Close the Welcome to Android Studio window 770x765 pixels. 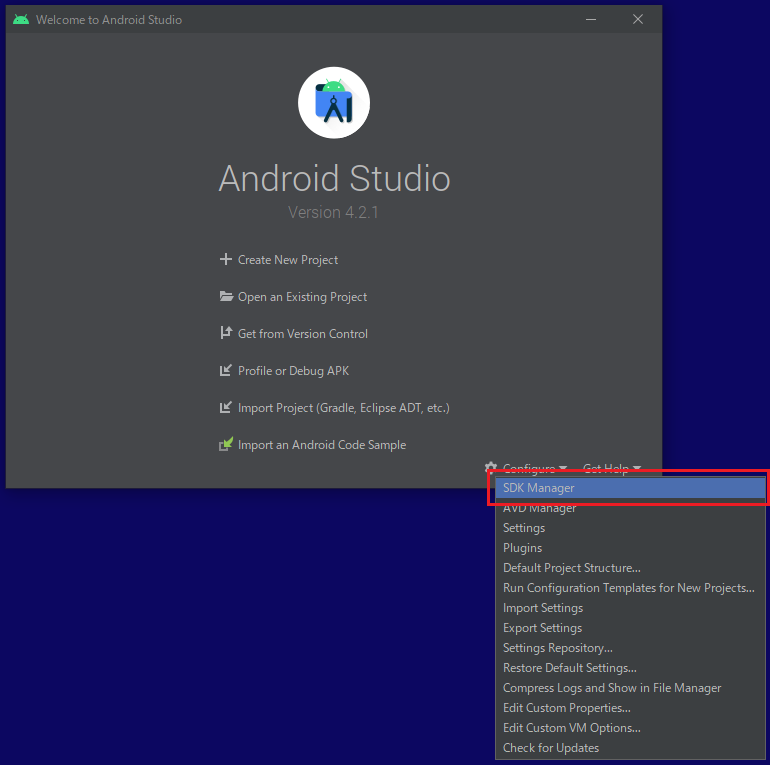point(638,19)
